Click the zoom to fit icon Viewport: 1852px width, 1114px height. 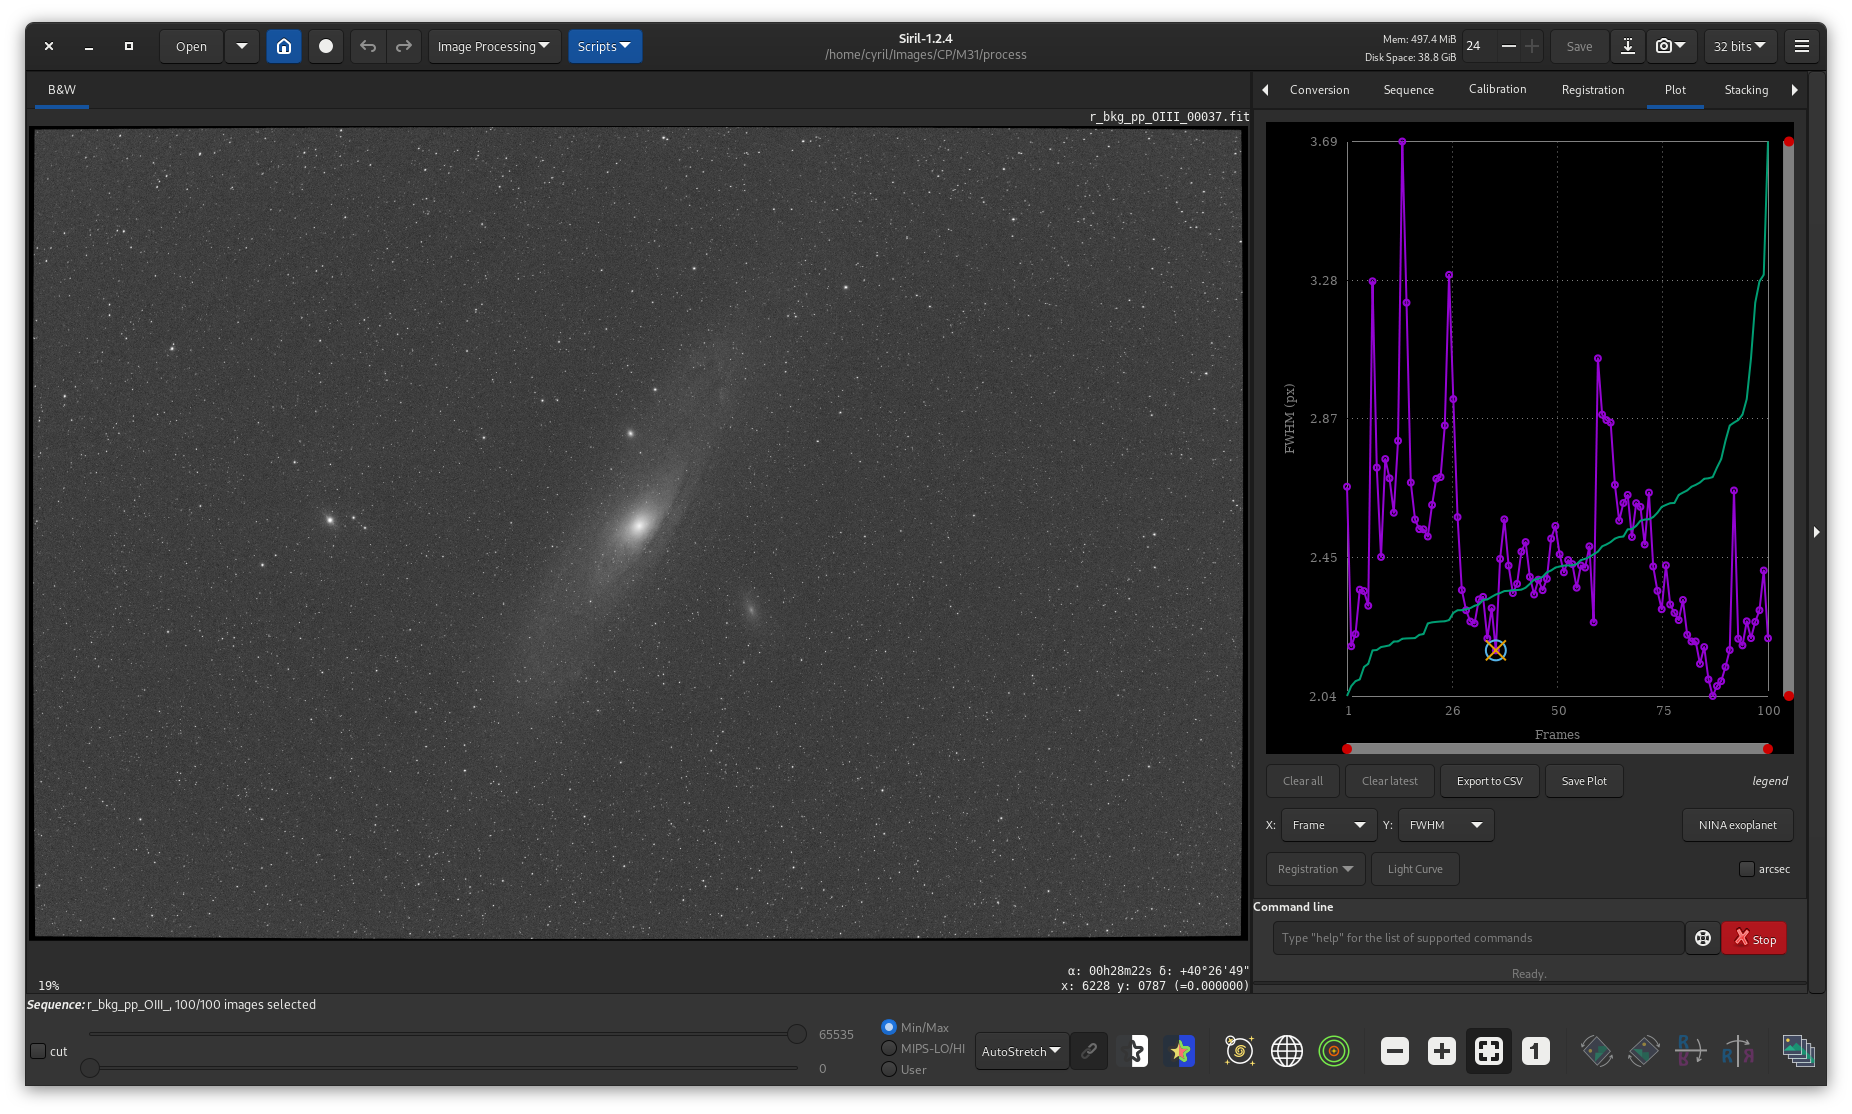coord(1489,1051)
